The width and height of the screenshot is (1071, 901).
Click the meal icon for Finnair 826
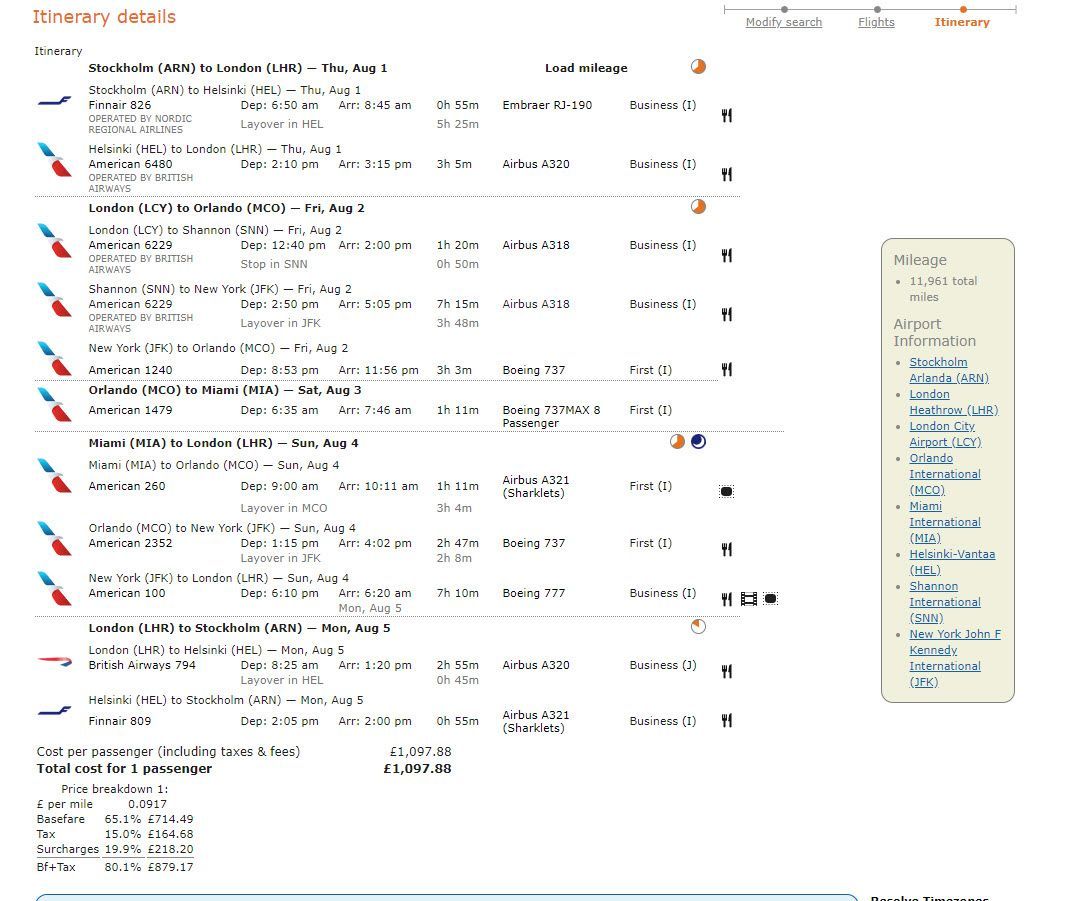point(727,115)
